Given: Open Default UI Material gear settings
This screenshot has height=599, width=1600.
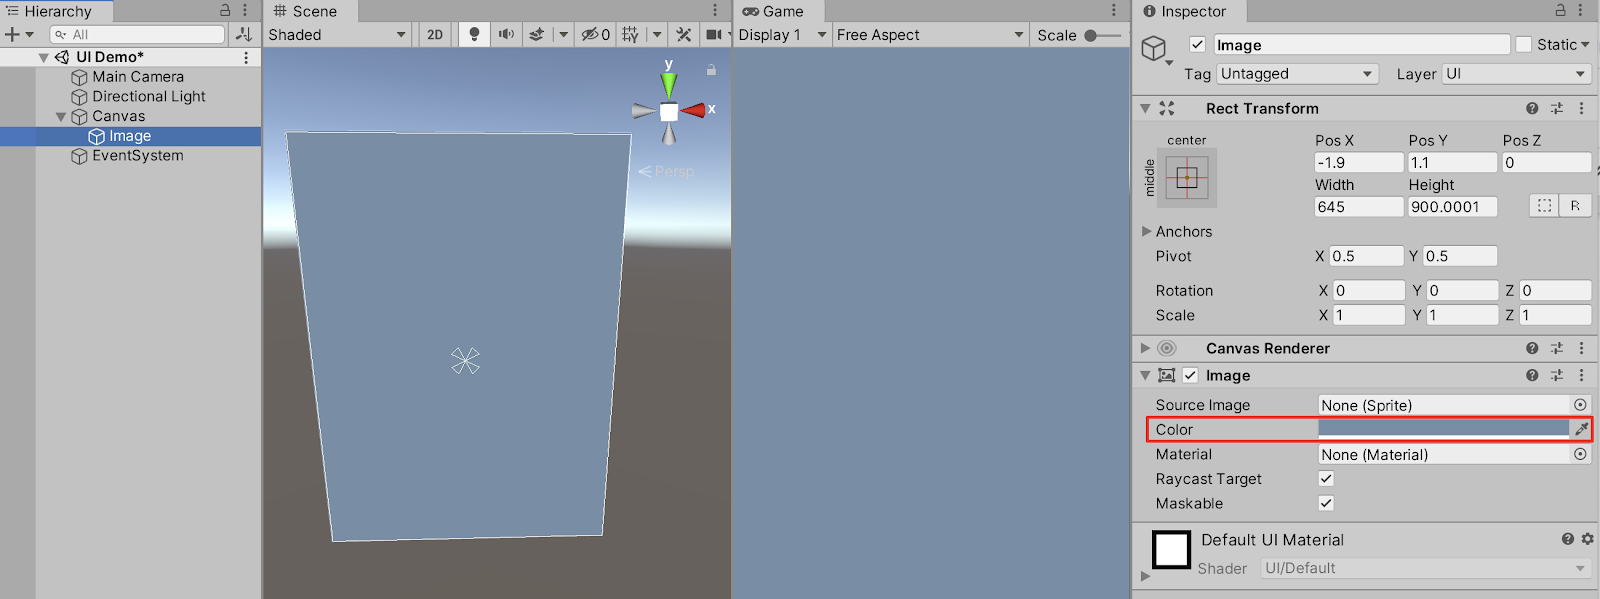Looking at the screenshot, I should [x=1587, y=539].
